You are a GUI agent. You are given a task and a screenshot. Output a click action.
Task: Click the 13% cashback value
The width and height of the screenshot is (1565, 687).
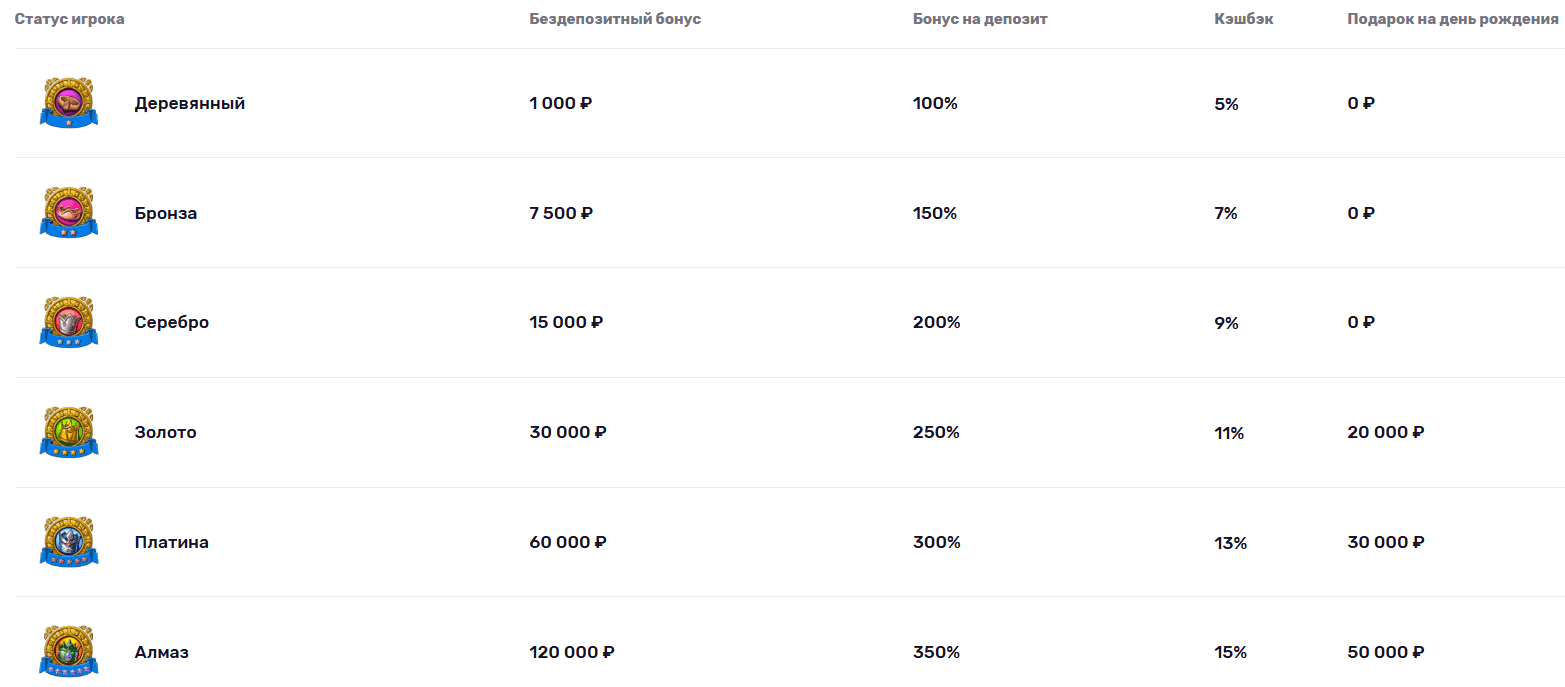tap(1231, 543)
